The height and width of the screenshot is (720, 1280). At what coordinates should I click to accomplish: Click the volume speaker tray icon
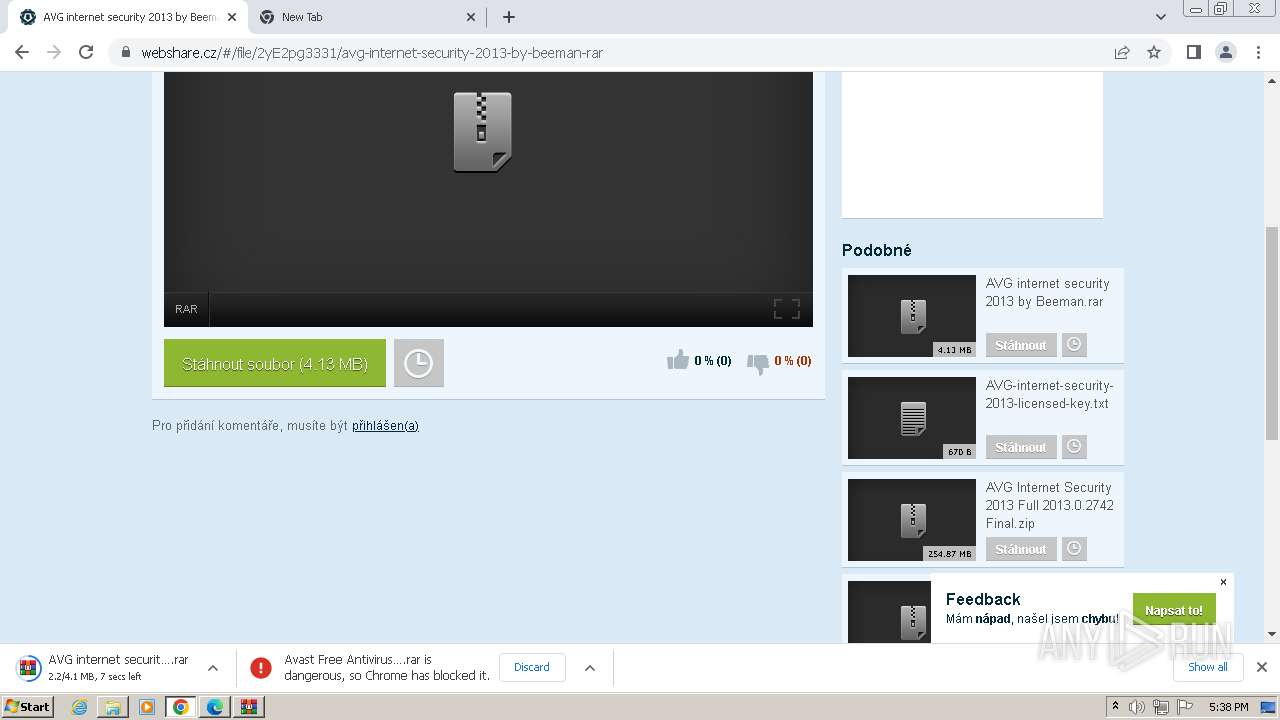(x=1137, y=707)
